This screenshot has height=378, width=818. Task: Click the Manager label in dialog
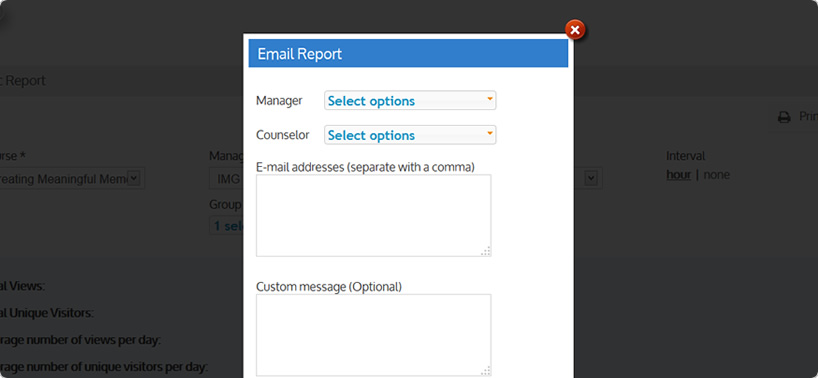(x=279, y=101)
